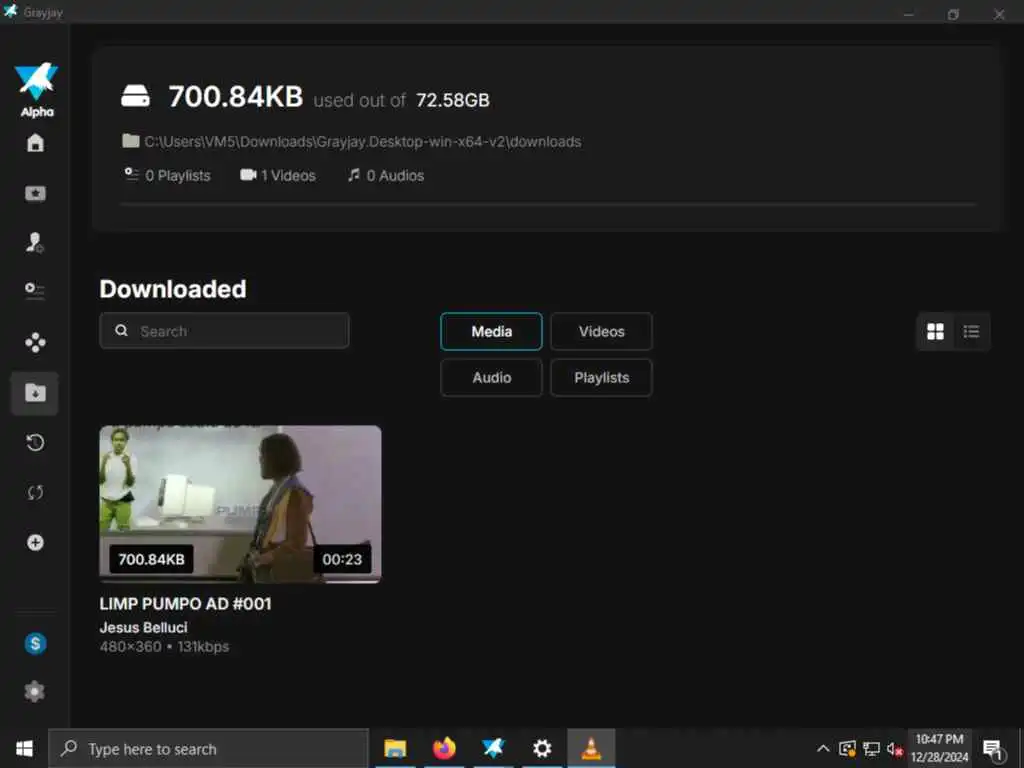
Task: Click the 480×360 • 131kbps info text
Action: pyautogui.click(x=164, y=647)
